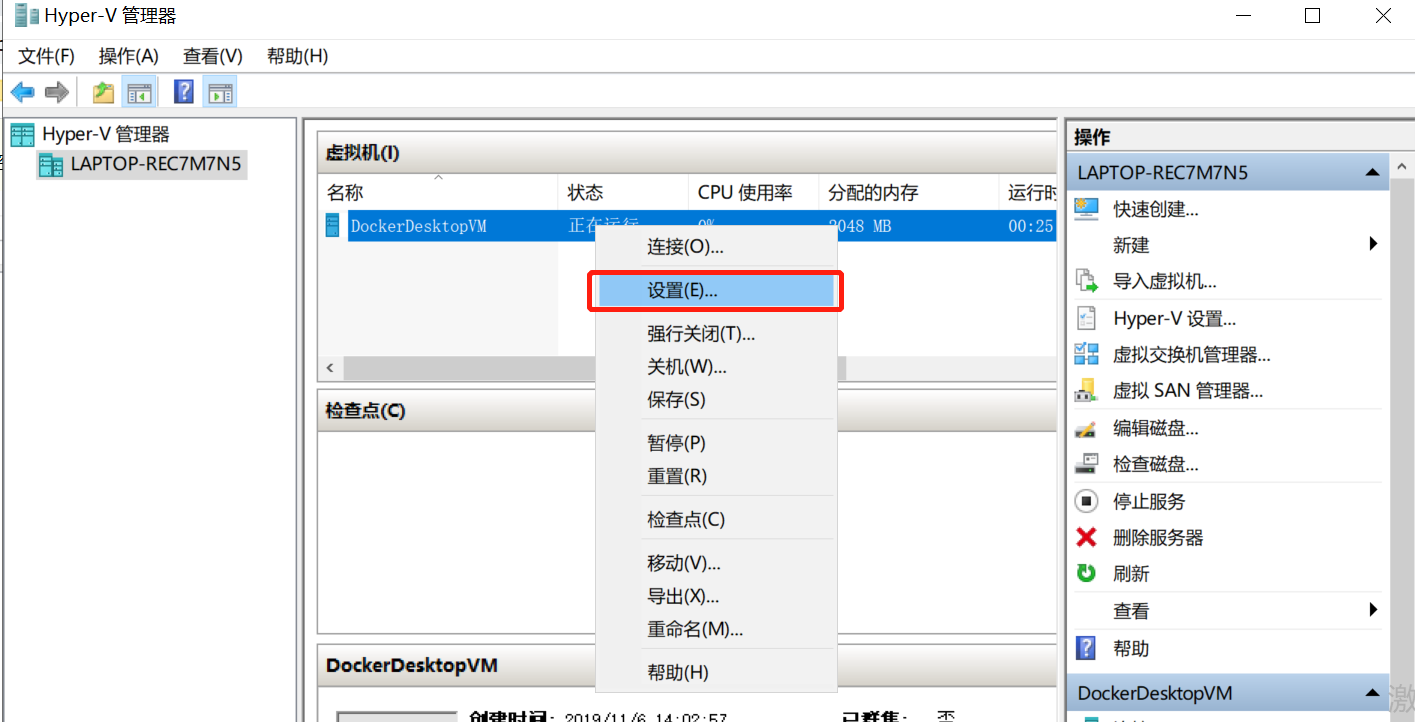This screenshot has height=722, width=1415.
Task: Click 导入虚拟机... action link
Action: (1165, 282)
